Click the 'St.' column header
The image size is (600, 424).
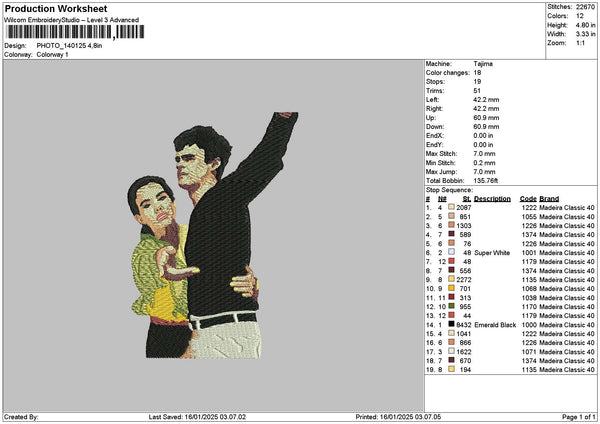[466, 199]
